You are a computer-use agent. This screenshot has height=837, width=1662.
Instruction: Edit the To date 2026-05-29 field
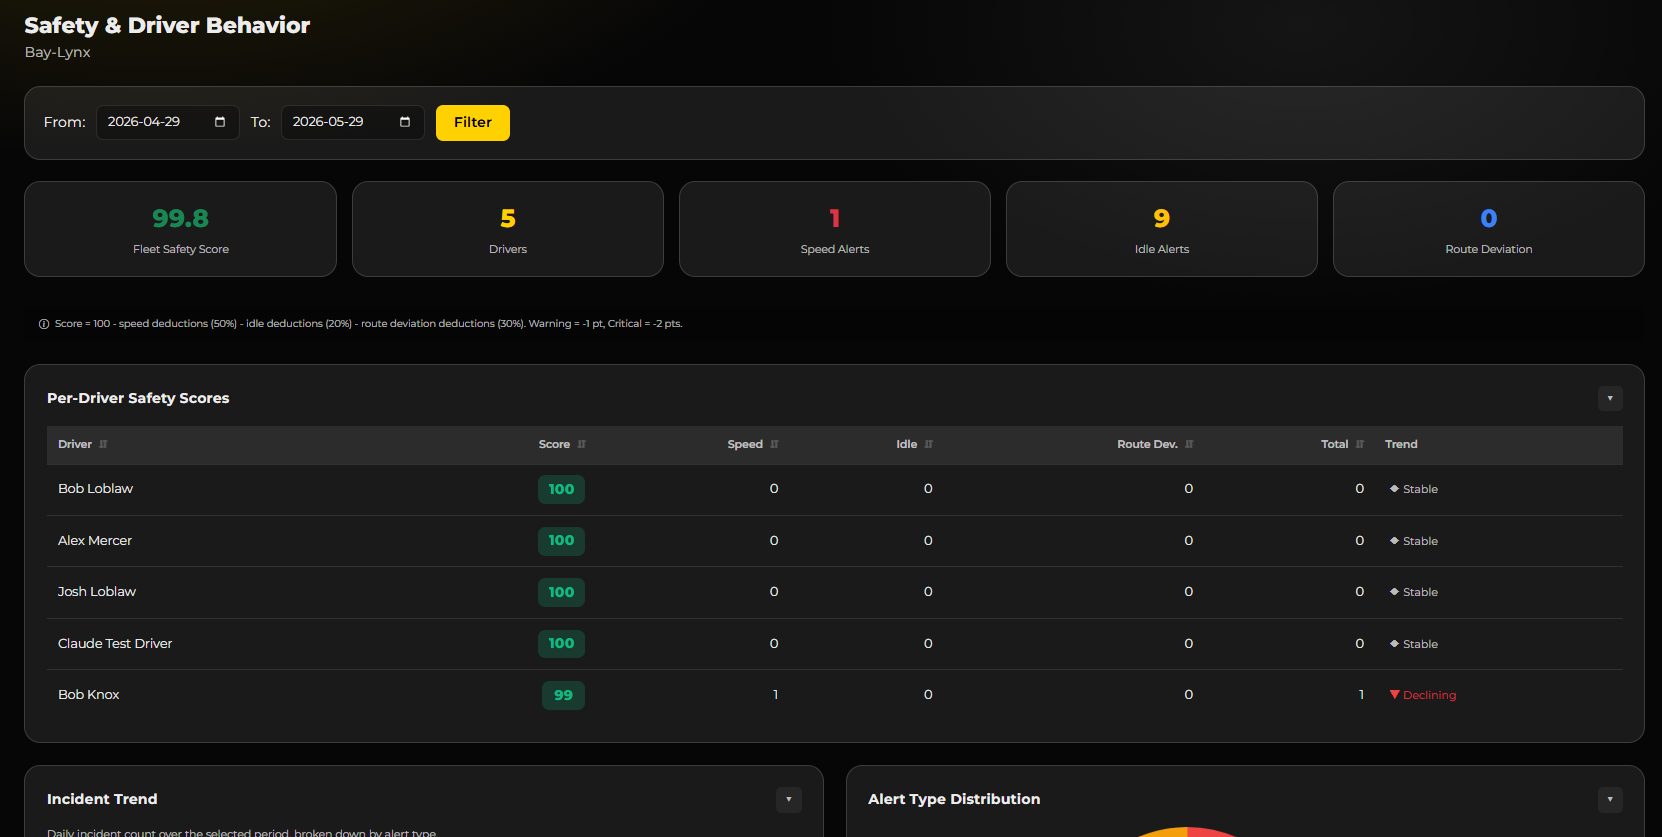point(353,122)
